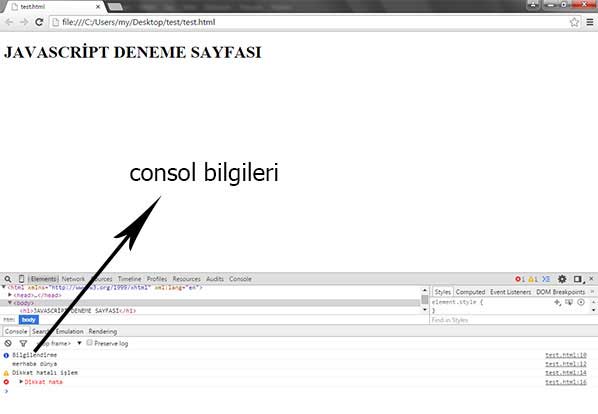The height and width of the screenshot is (414, 598).
Task: Click the Elements panel scroll up arrow
Action: coord(424,290)
